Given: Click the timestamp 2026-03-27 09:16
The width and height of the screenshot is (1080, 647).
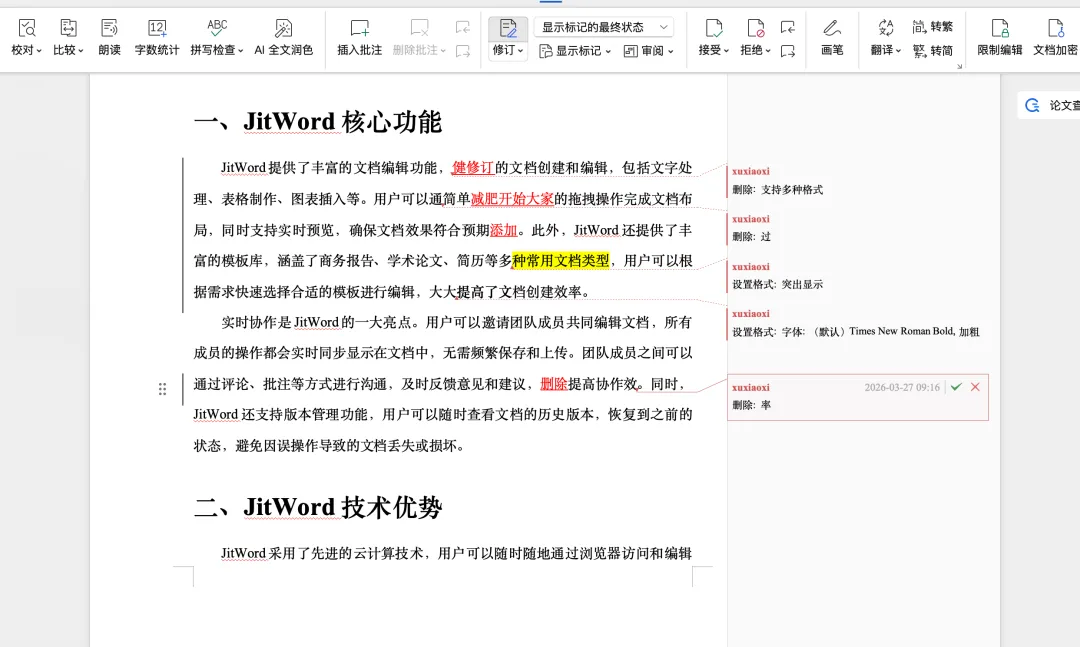Looking at the screenshot, I should pos(902,387).
